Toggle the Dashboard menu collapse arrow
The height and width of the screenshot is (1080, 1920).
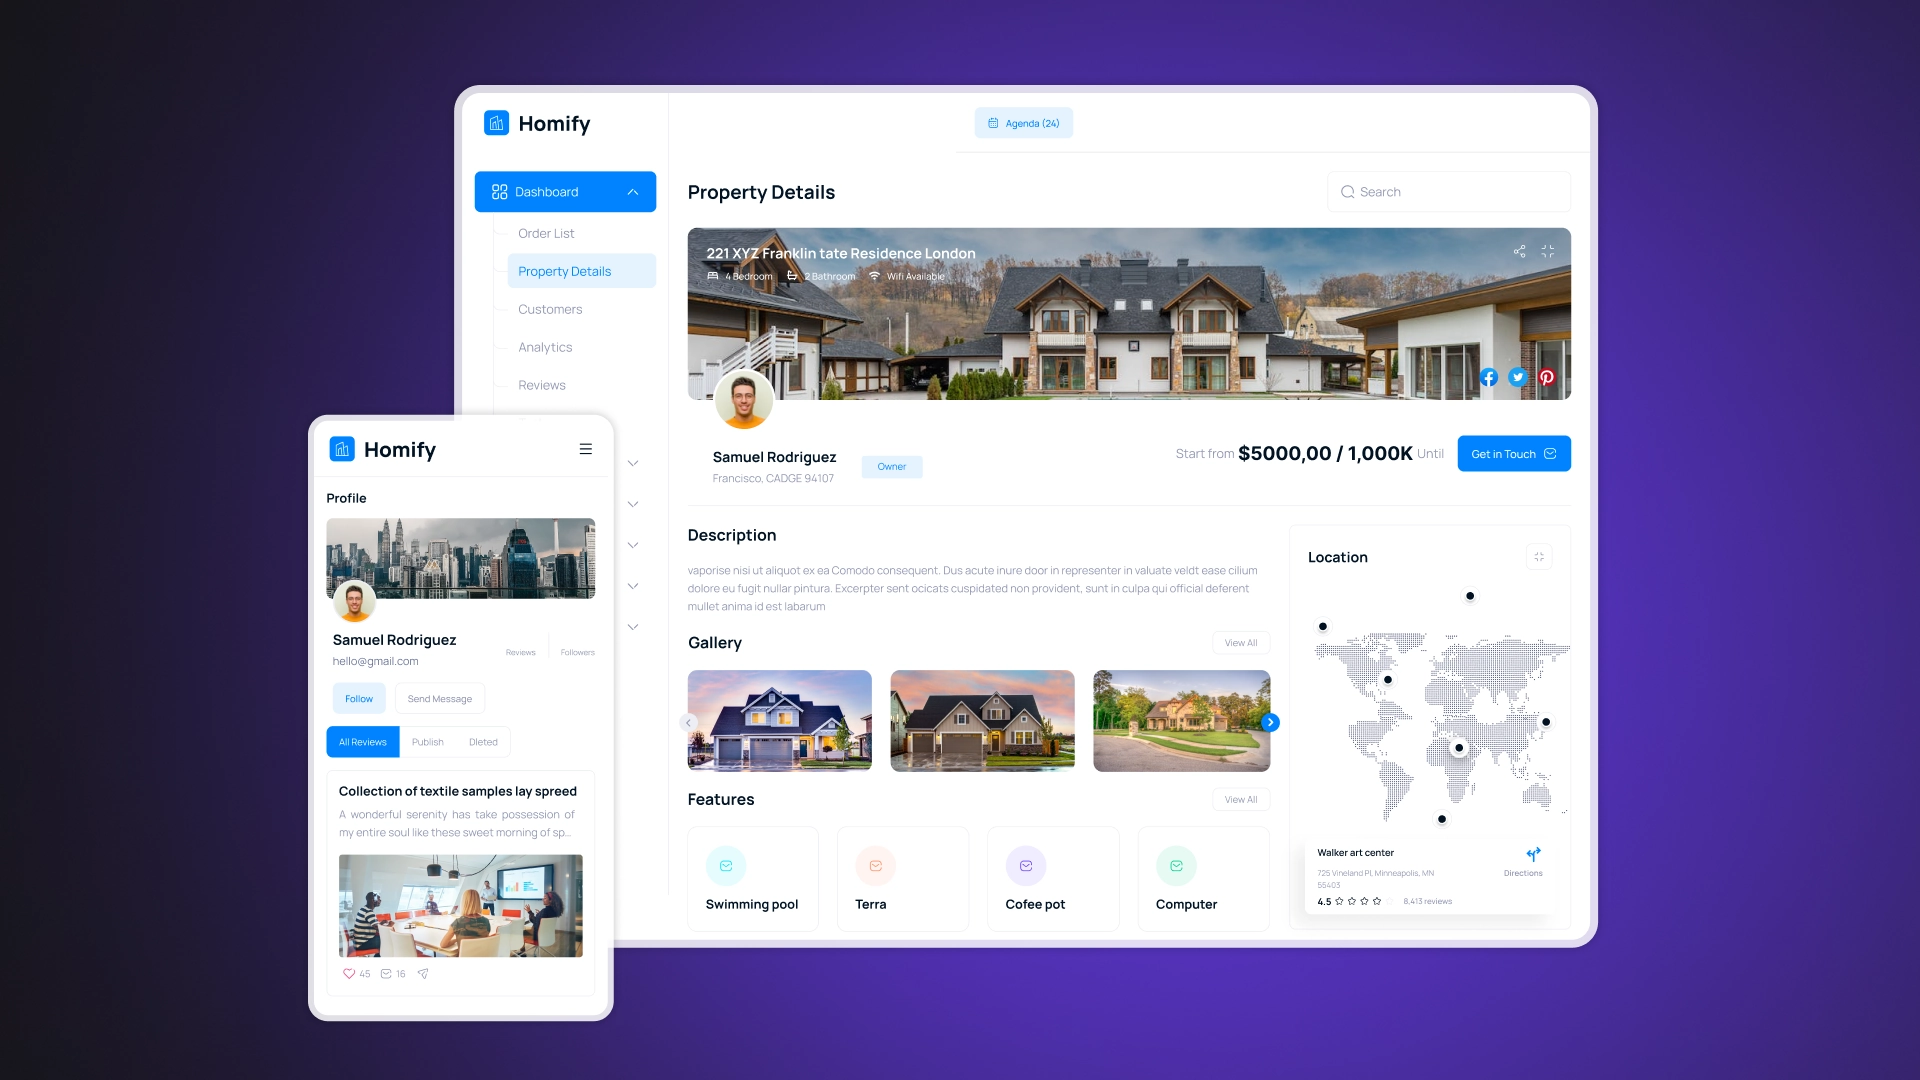[633, 193]
